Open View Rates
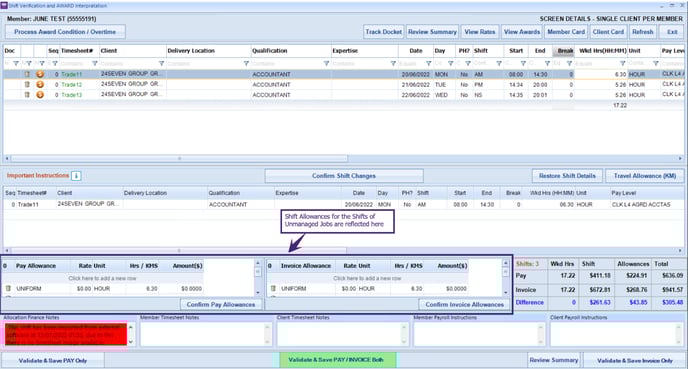This screenshot has height=369, width=688. coord(480,32)
